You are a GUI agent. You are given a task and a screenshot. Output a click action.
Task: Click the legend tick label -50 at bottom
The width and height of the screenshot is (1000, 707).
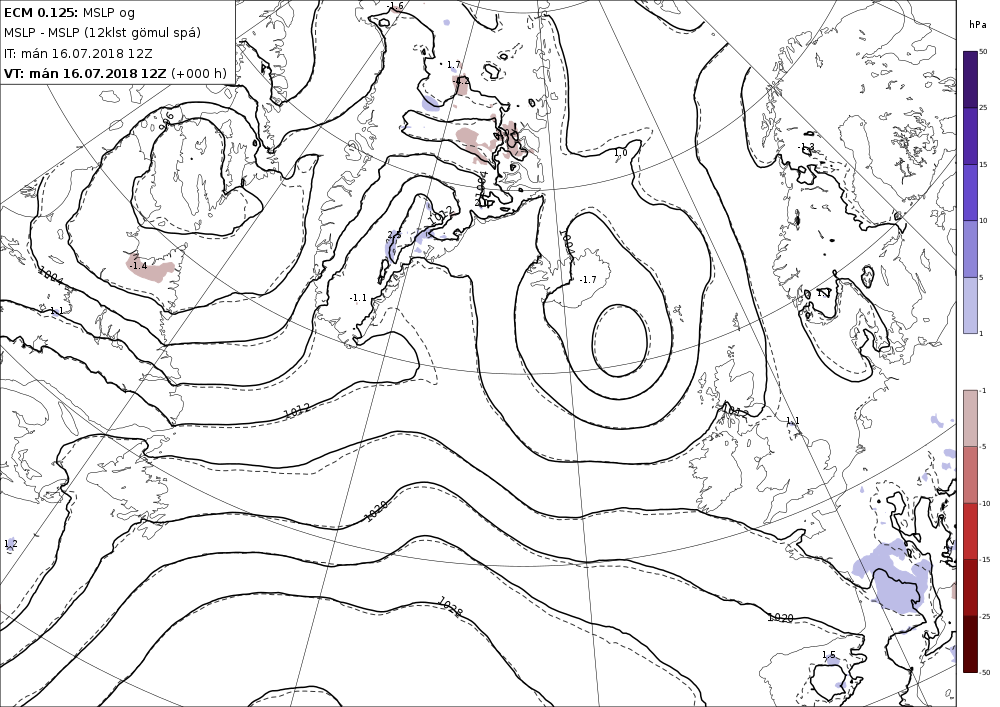(x=985, y=672)
